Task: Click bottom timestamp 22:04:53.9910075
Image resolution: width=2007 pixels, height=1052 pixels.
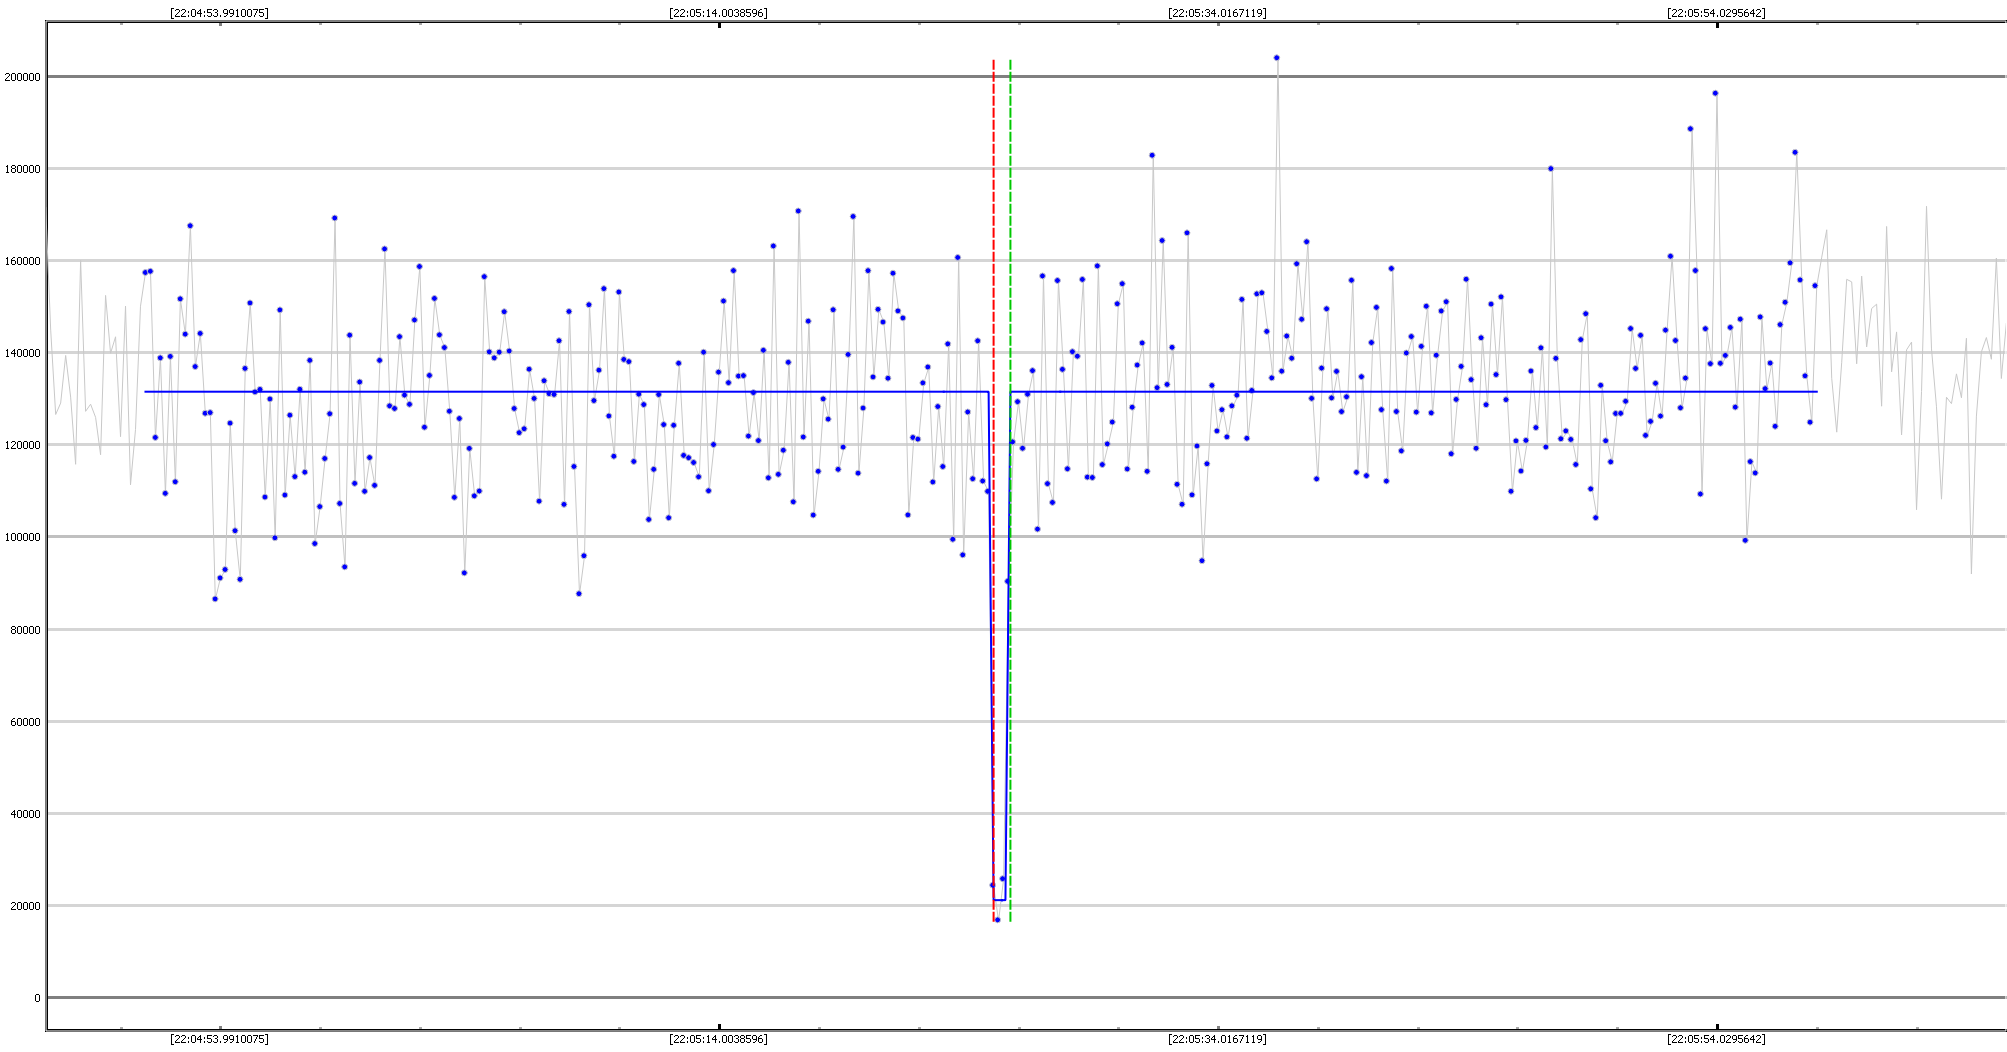Action: click(219, 1039)
